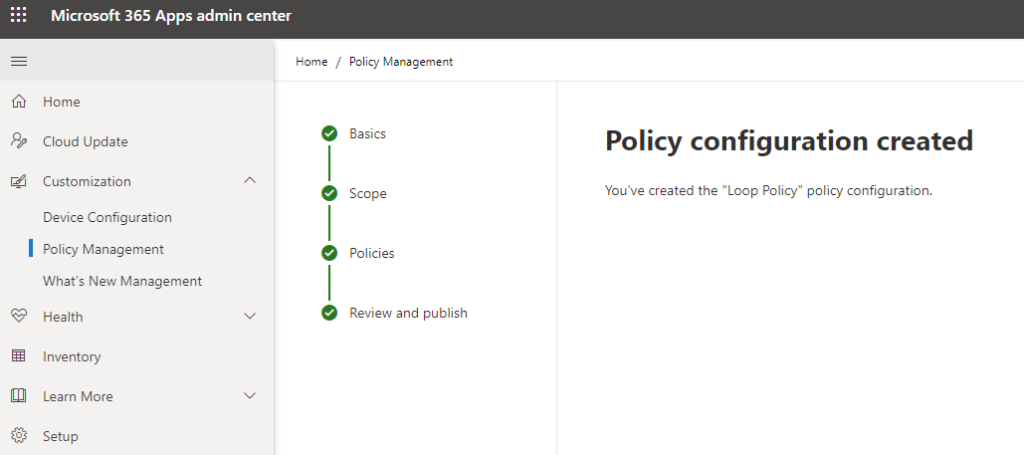Open the app launcher waffle icon
This screenshot has width=1024, height=455.
[19, 16]
